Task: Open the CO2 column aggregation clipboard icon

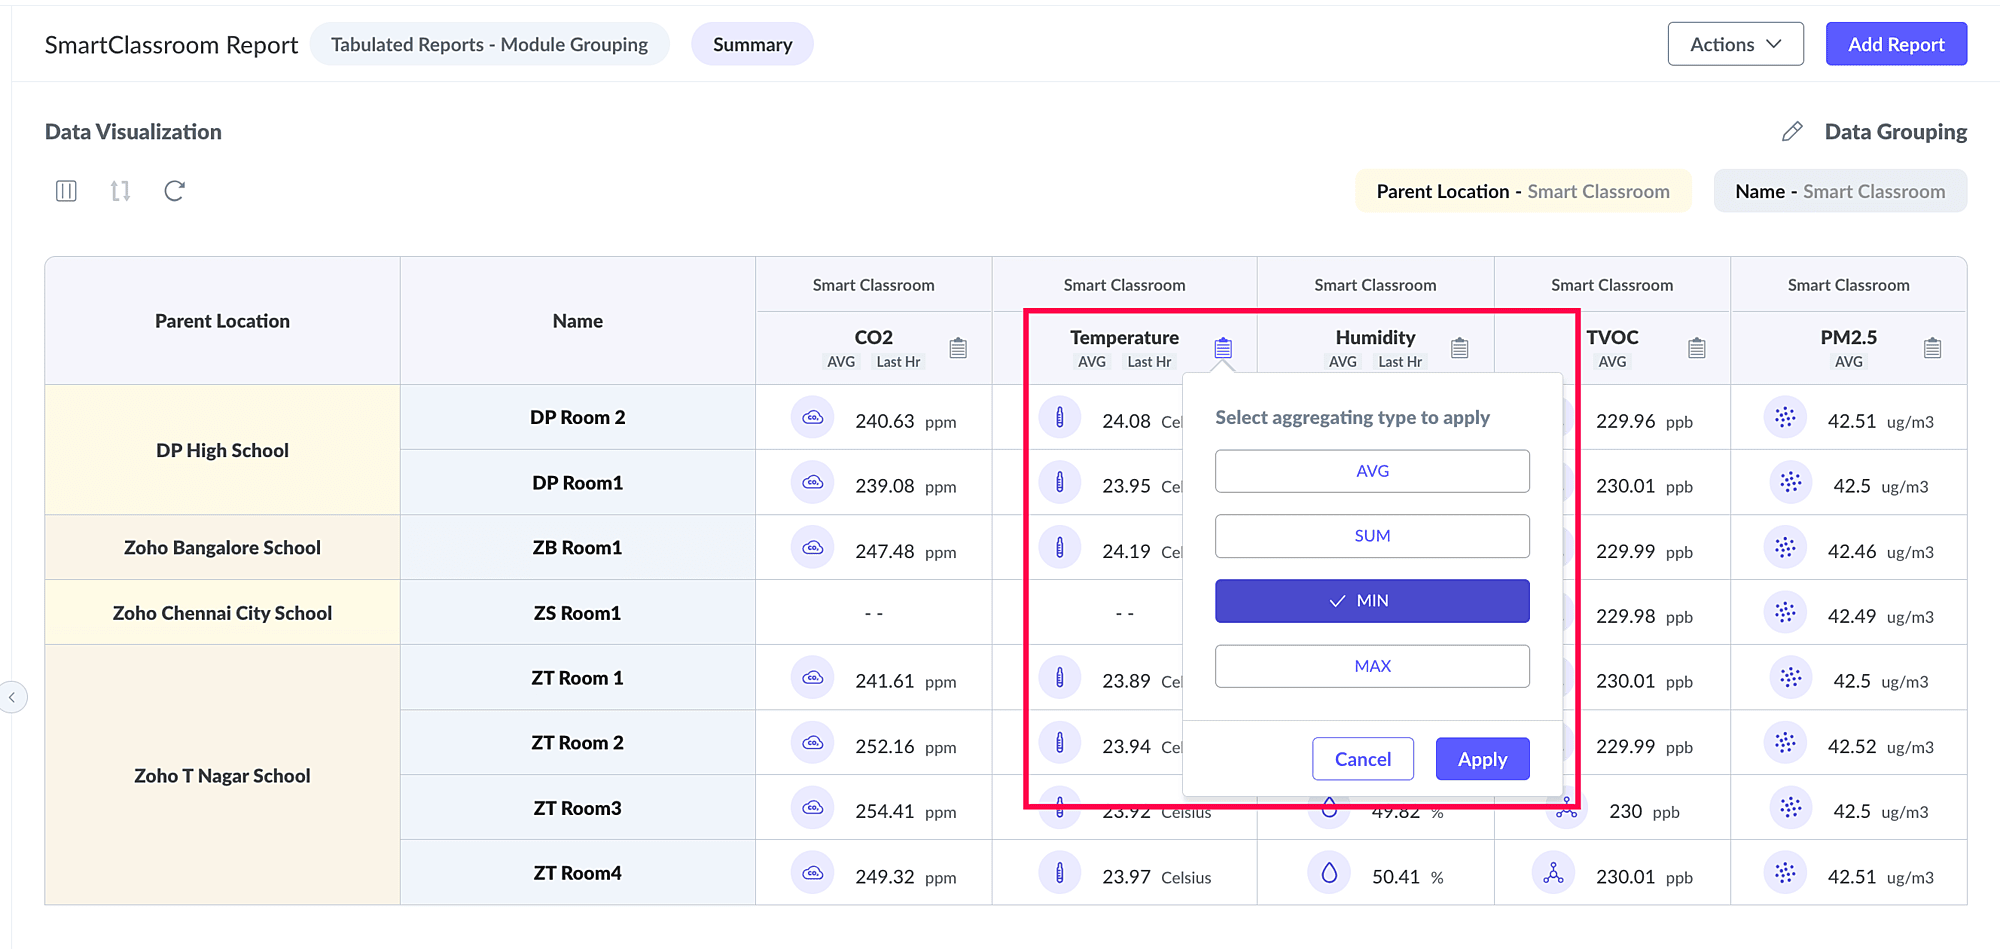Action: 958,348
